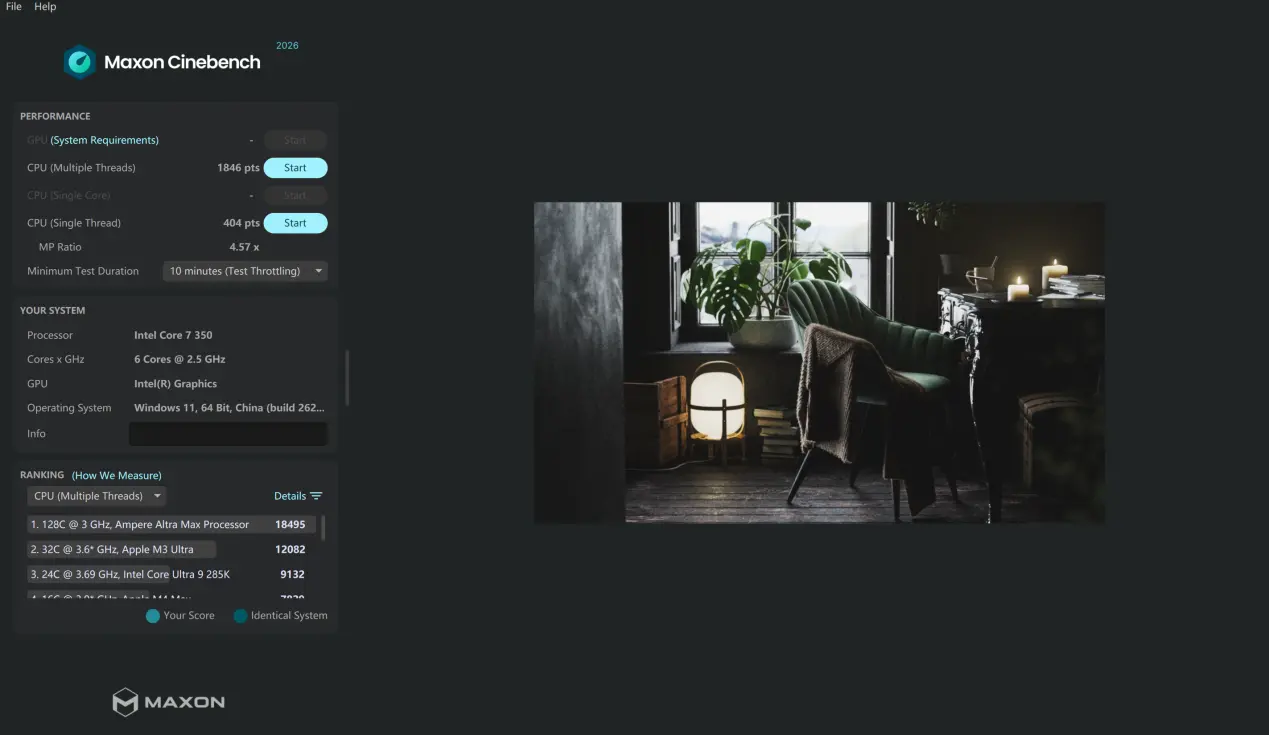The width and height of the screenshot is (1269, 735).
Task: Open the Minimum Test Duration dropdown
Action: (x=245, y=271)
